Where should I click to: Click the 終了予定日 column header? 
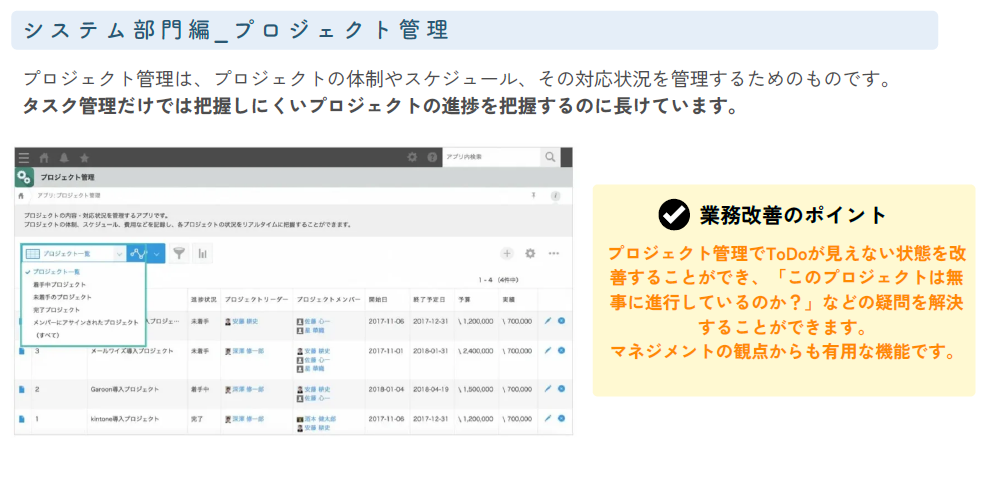429,300
